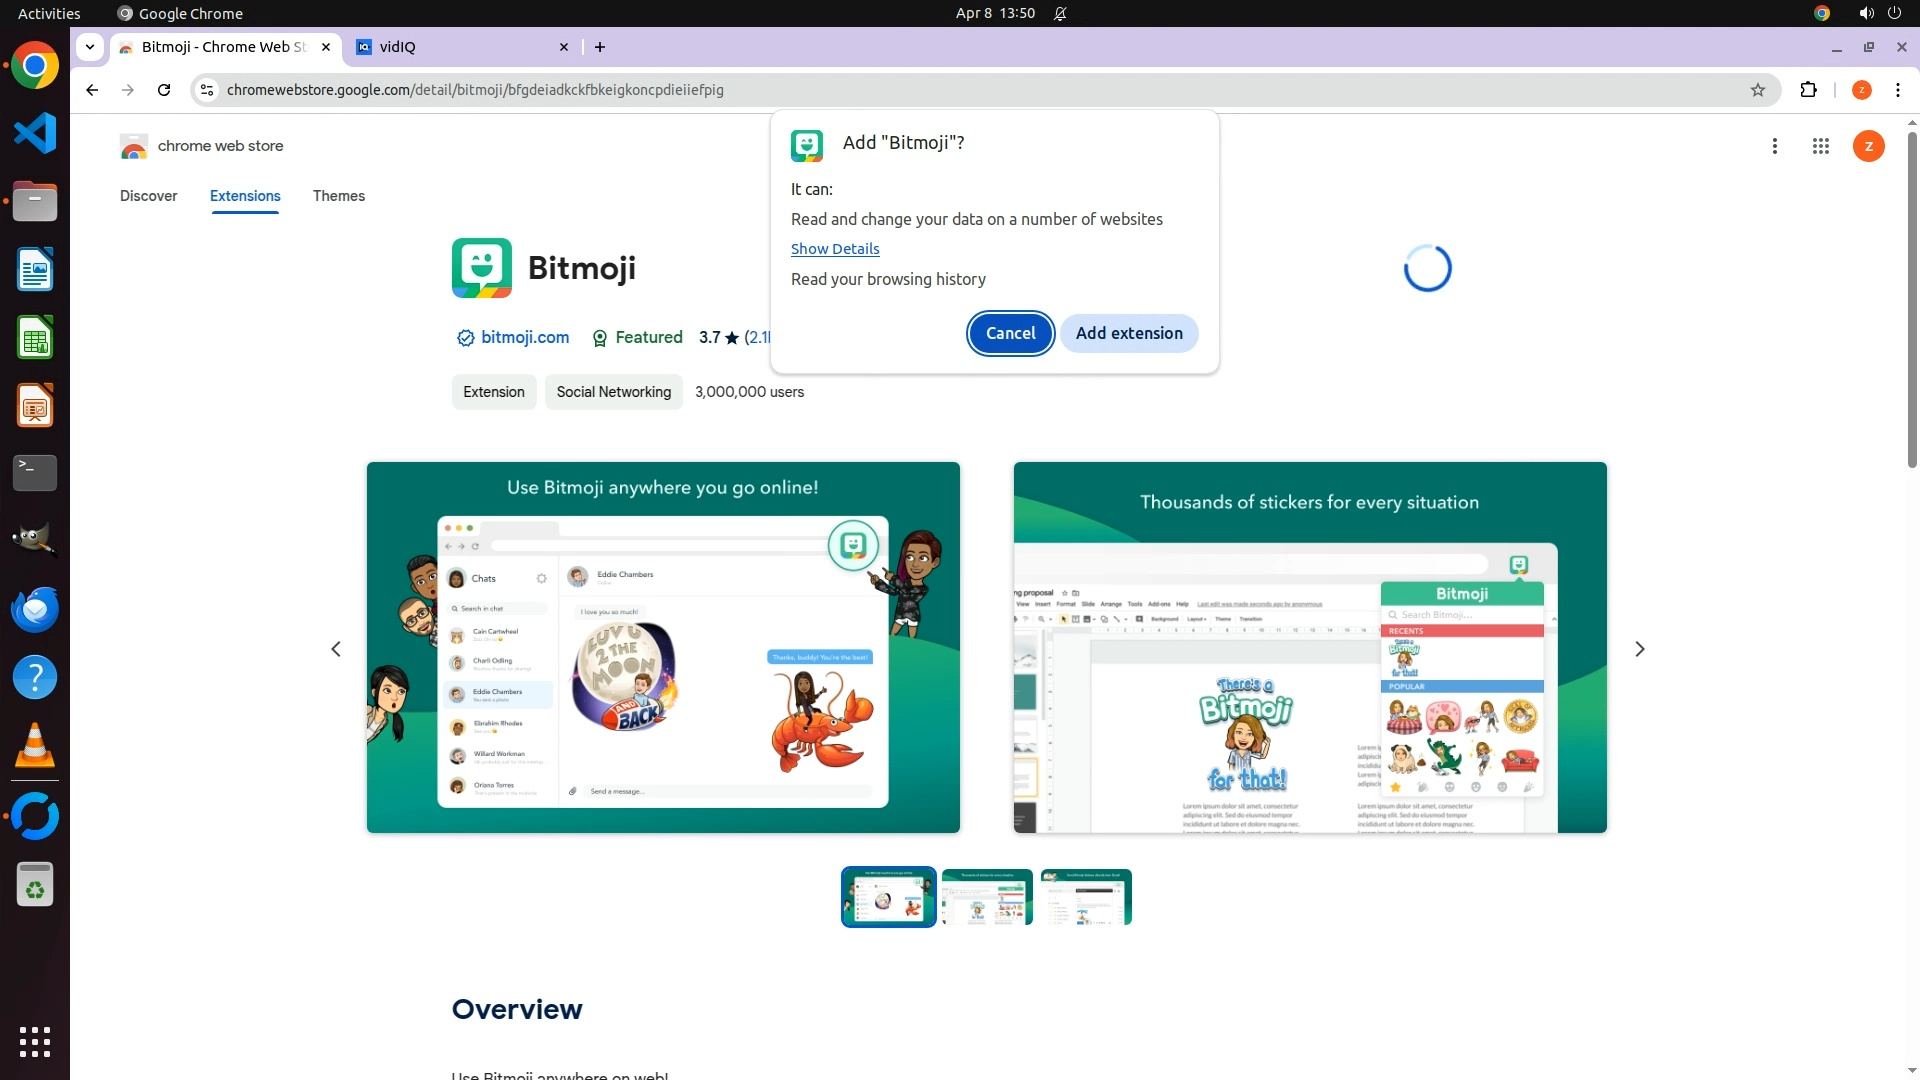Select the second screenshot thumbnail
Screen dimensions: 1920x1080
point(986,897)
